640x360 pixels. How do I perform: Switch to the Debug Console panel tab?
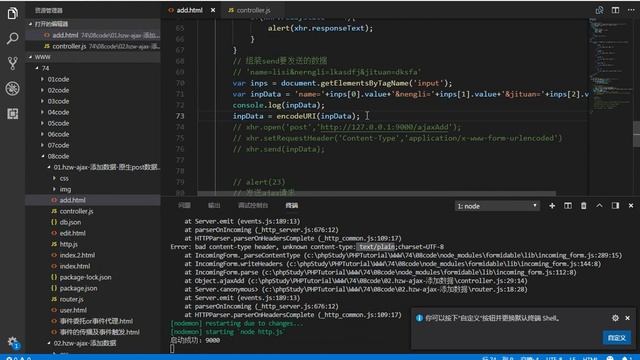point(253,205)
